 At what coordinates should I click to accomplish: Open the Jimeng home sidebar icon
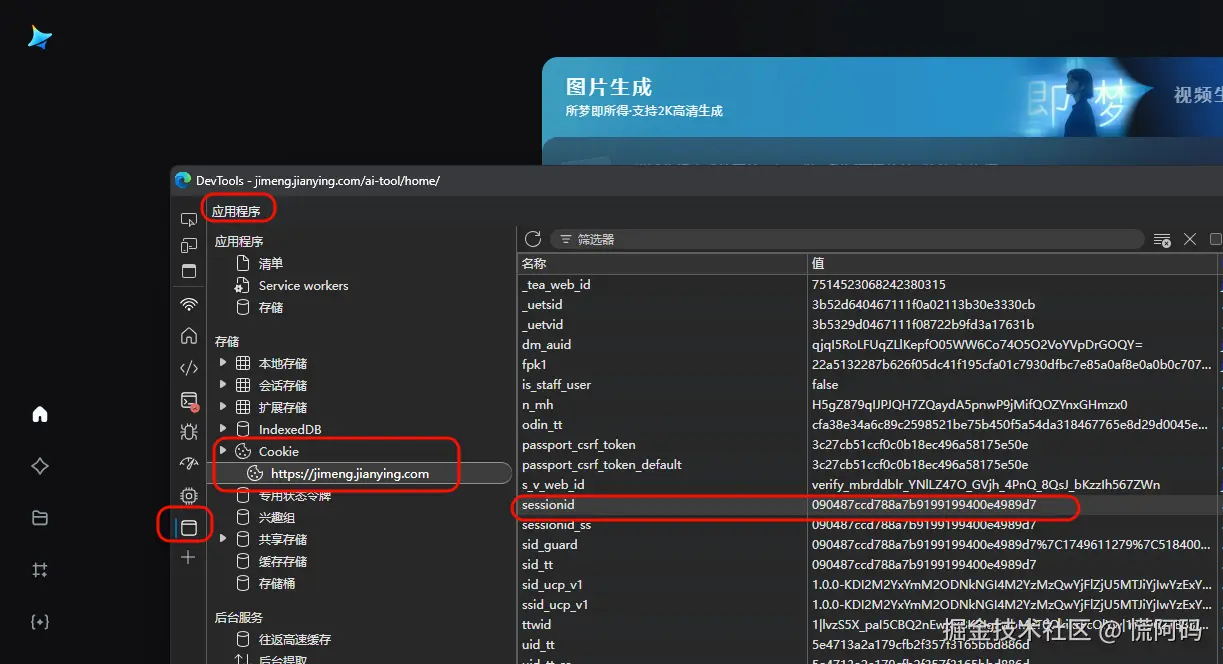click(40, 414)
